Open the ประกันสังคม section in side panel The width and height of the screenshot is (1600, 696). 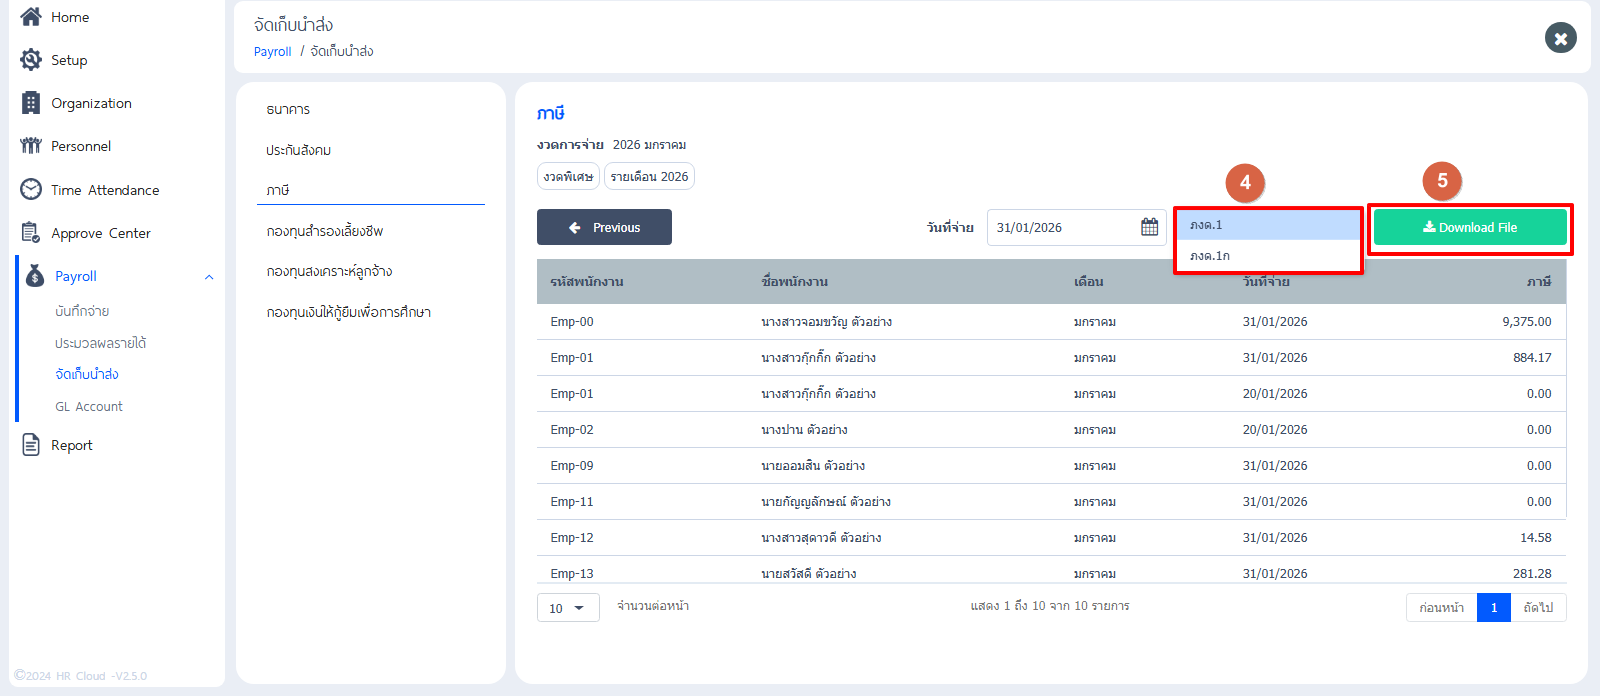click(298, 150)
